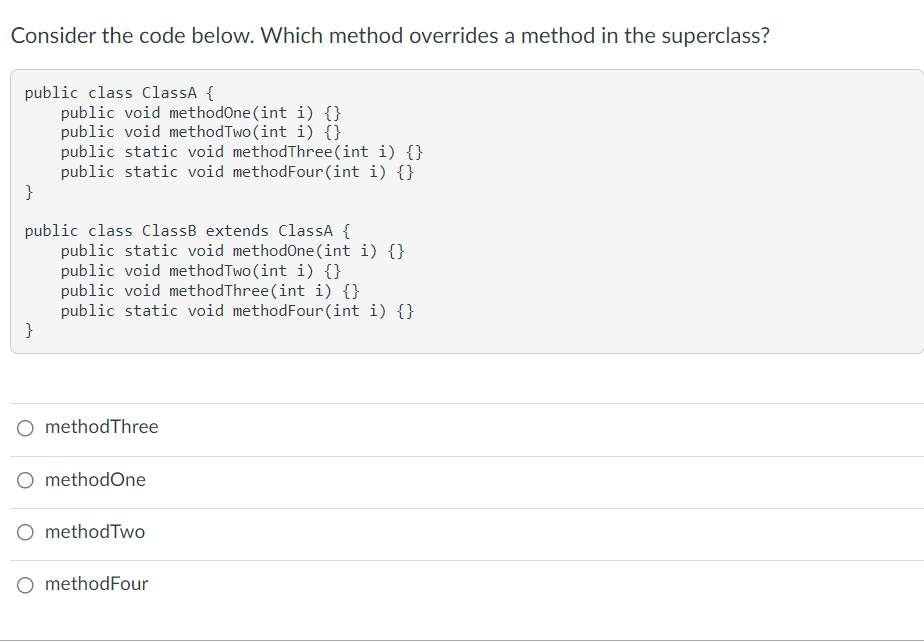
Task: Select the methodFour radio button
Action: point(25,584)
